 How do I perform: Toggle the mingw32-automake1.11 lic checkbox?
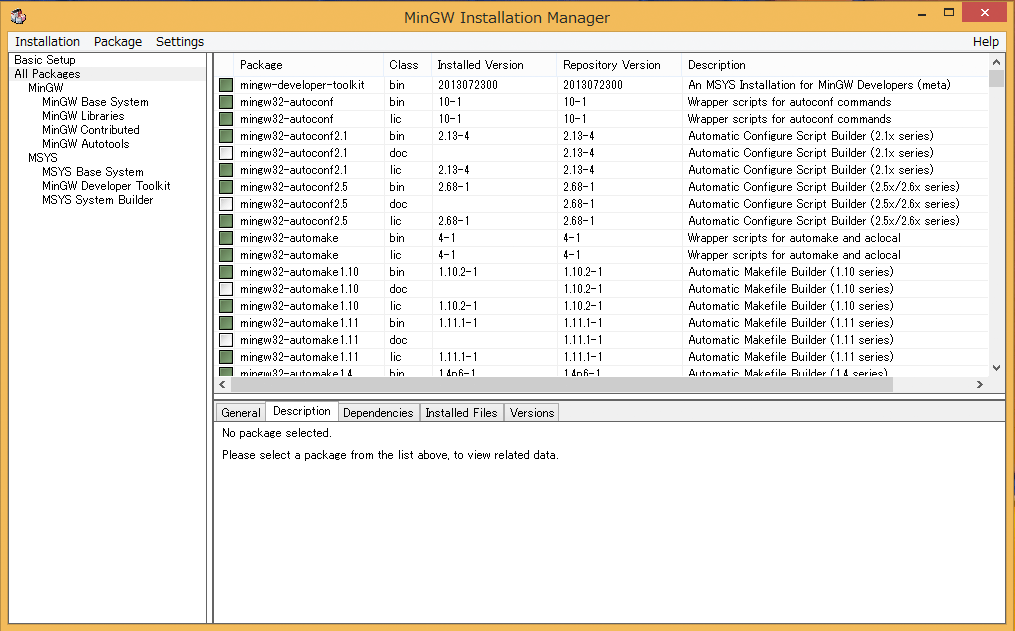[x=226, y=357]
